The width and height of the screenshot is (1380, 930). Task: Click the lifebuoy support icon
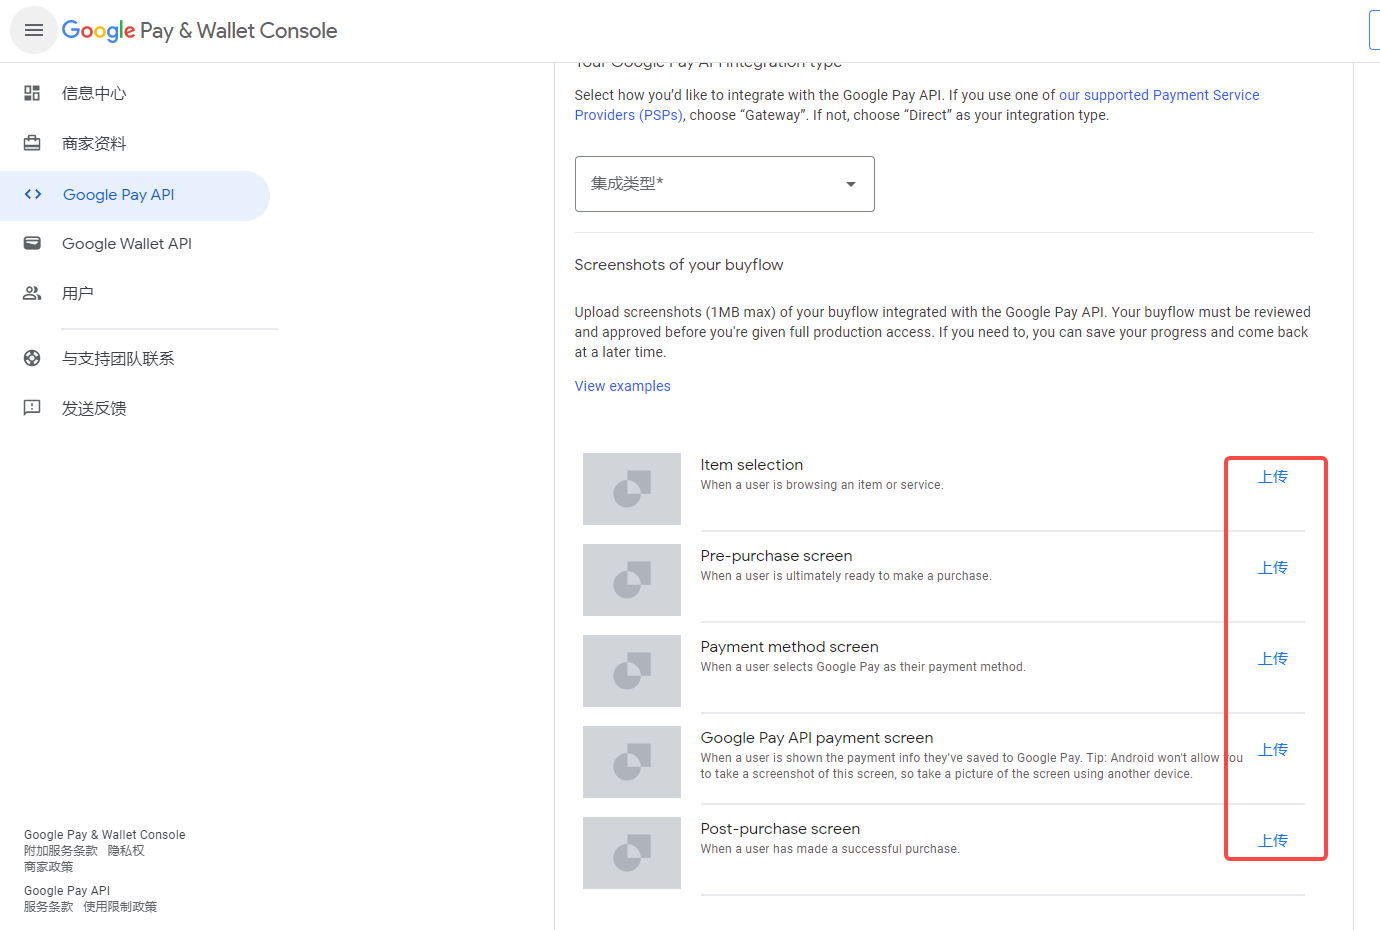[x=32, y=358]
